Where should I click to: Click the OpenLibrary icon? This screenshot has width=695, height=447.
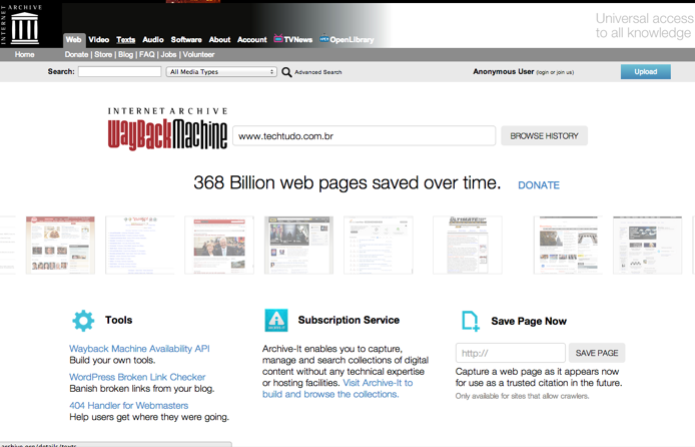click(x=324, y=39)
